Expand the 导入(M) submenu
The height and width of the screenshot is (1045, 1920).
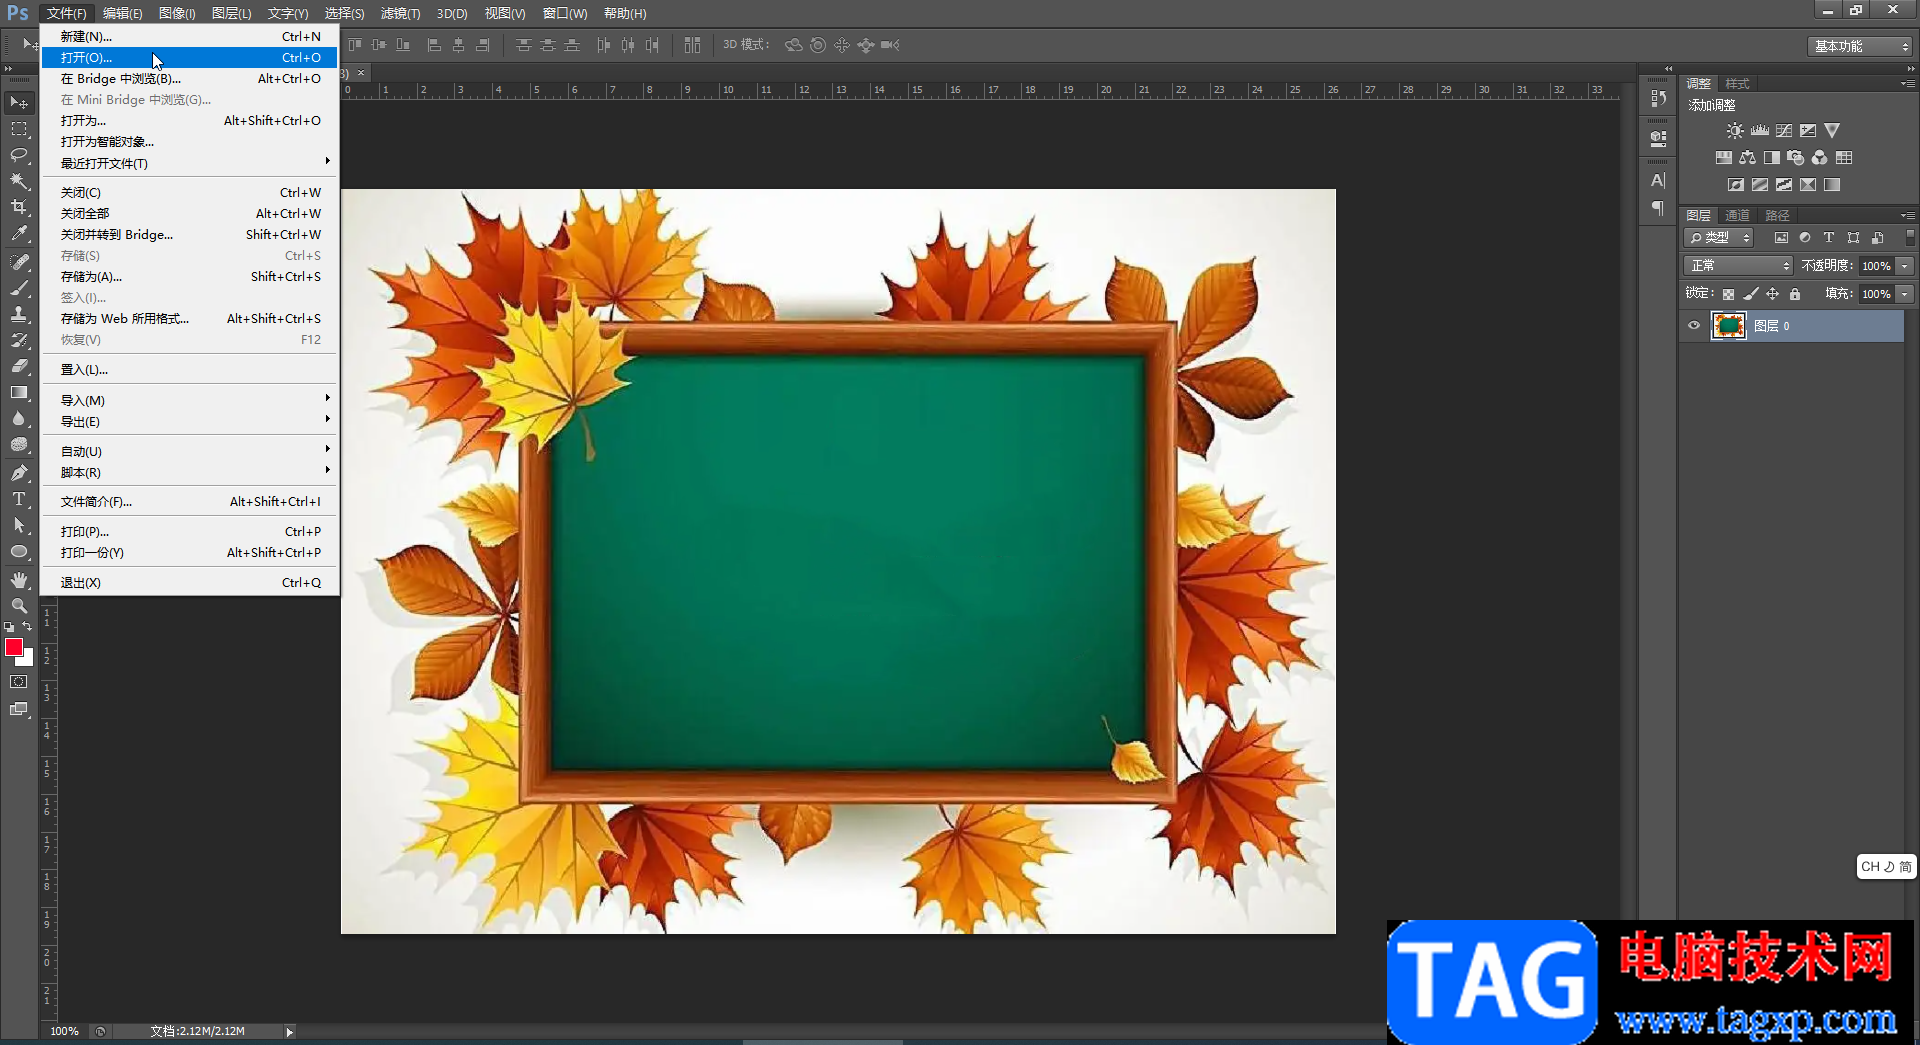pos(190,400)
